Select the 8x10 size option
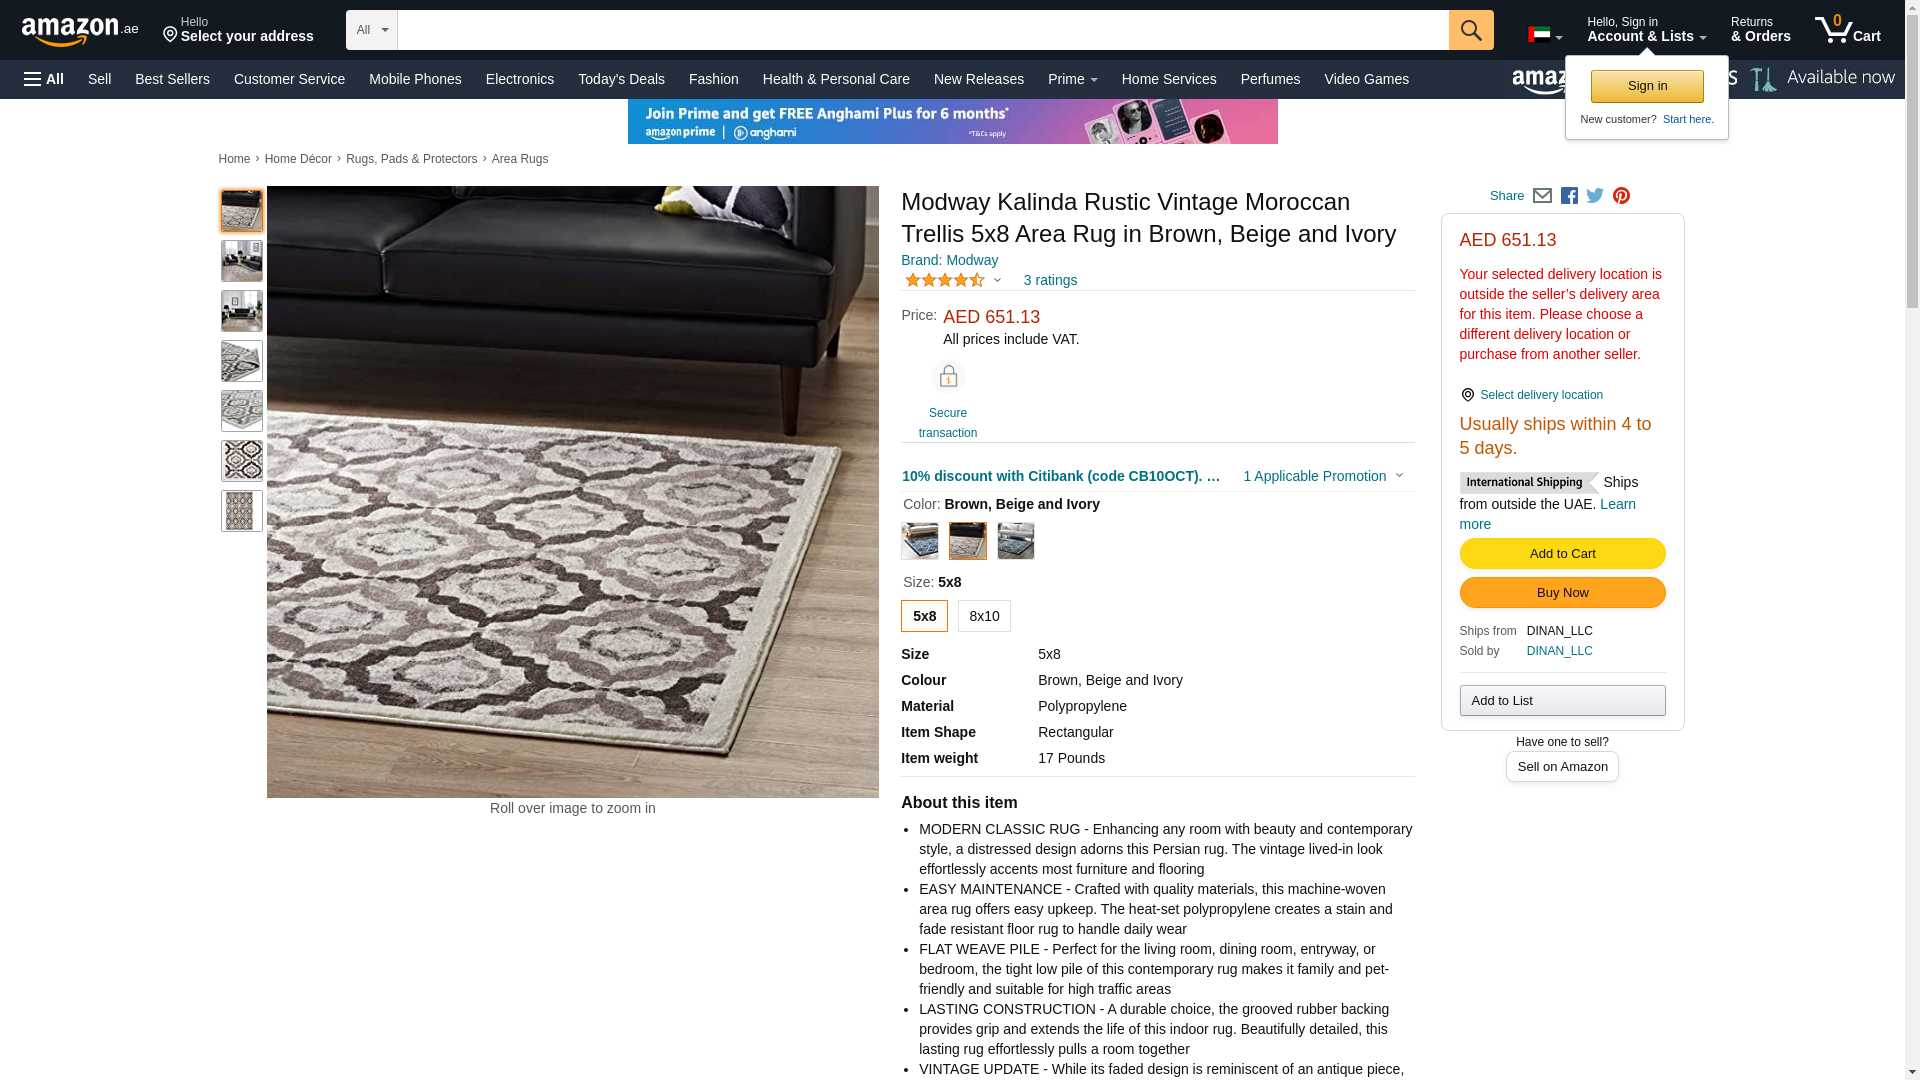This screenshot has width=1920, height=1080. click(x=984, y=616)
